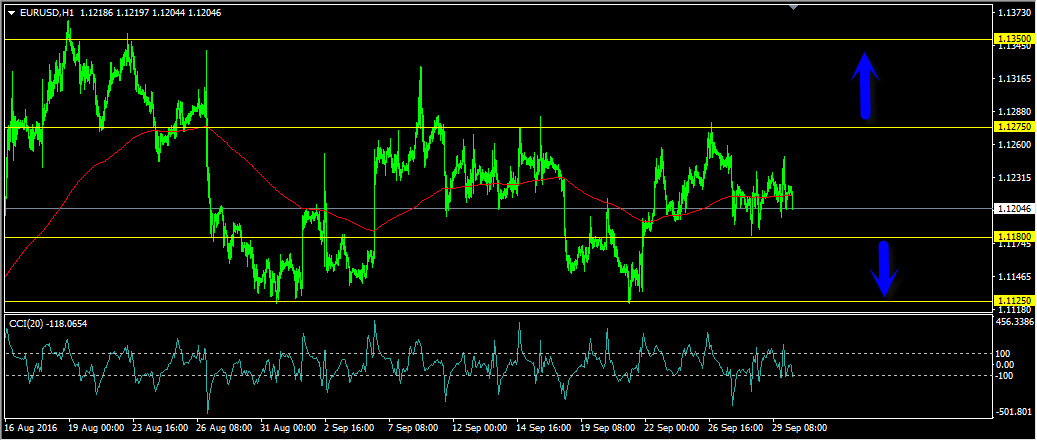Click the CCI 100 level on scale
Screen dimensions: 1037x441
(1003, 354)
